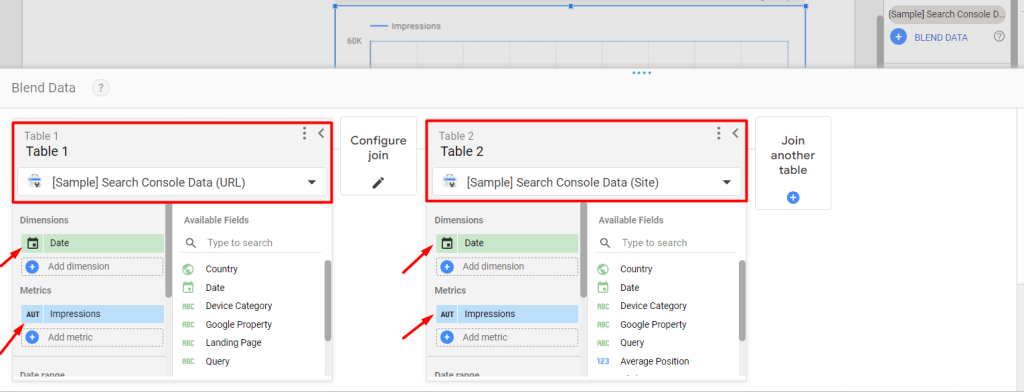Open Table 1 three-dot options menu
The image size is (1024, 392).
coord(304,133)
